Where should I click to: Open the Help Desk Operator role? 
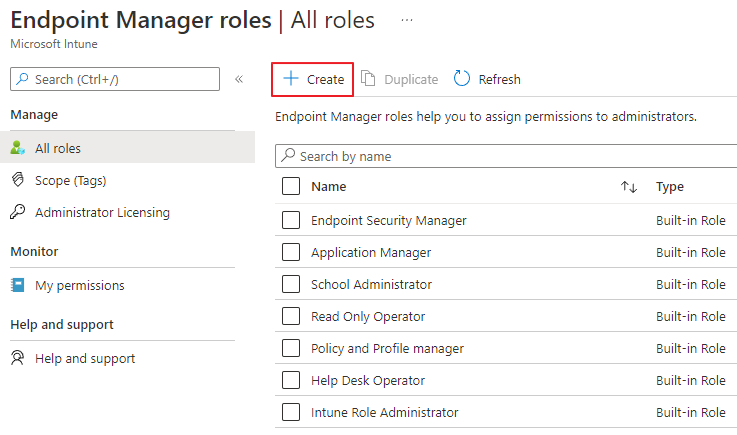[x=368, y=380]
